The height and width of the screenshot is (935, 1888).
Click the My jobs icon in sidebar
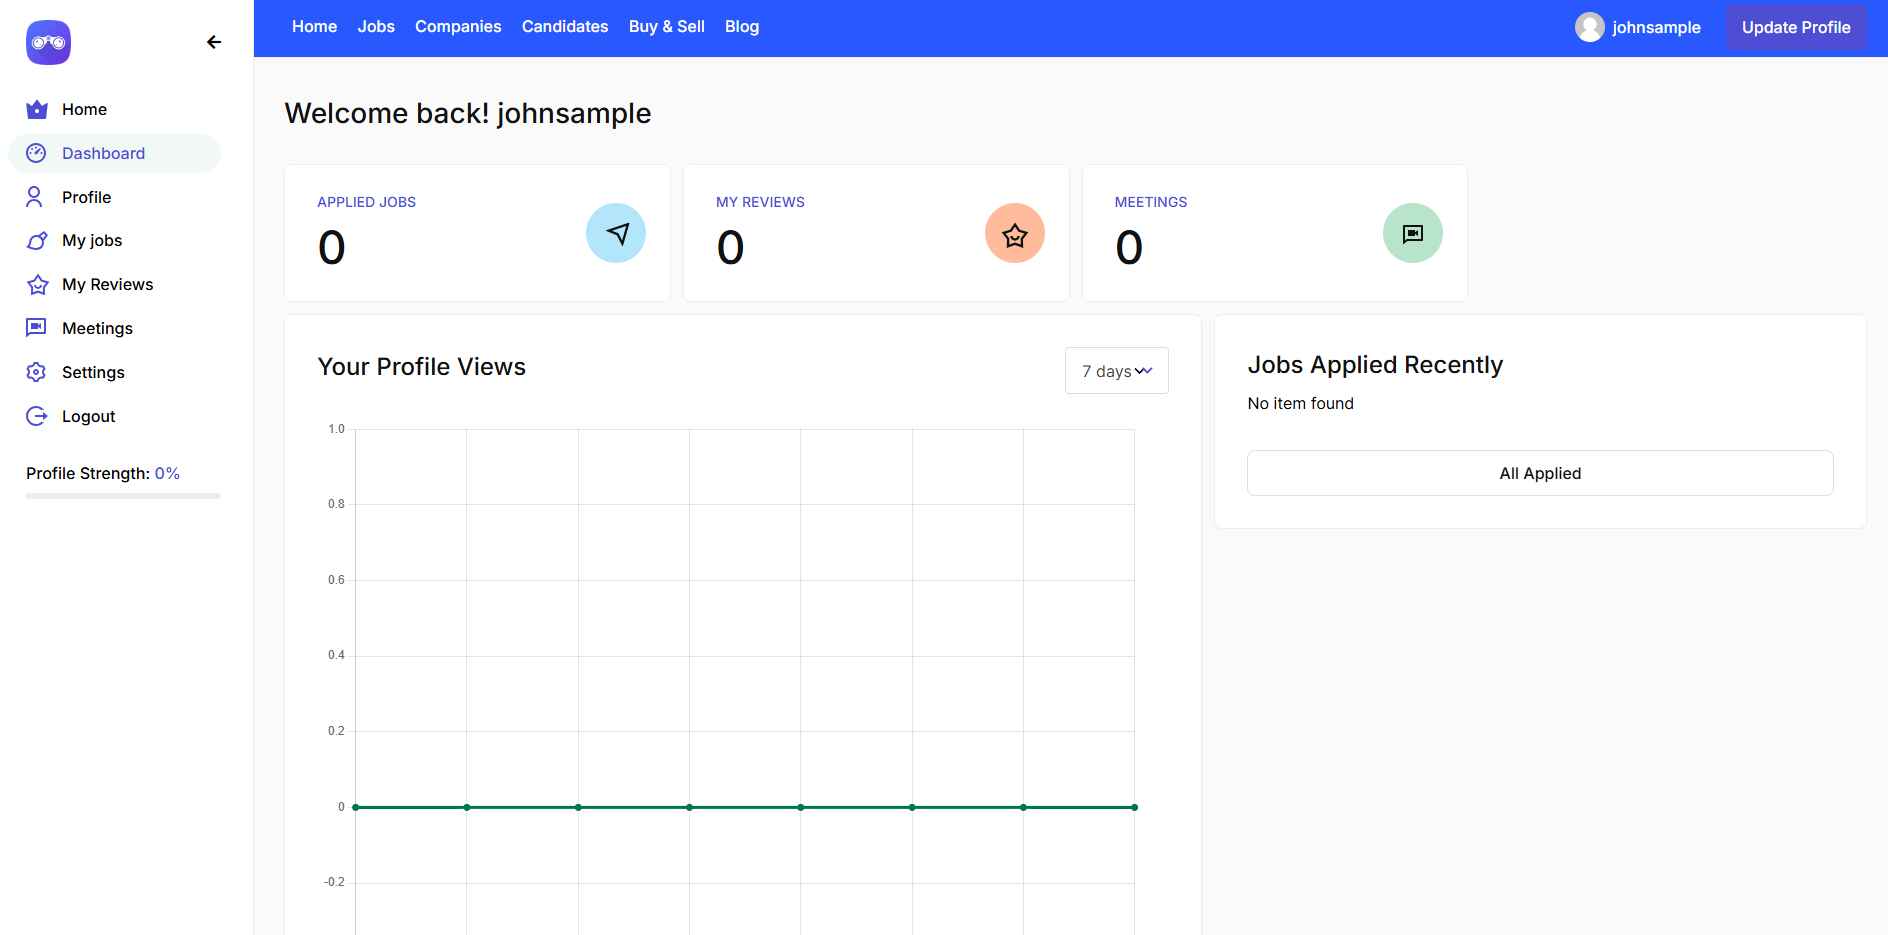(37, 241)
